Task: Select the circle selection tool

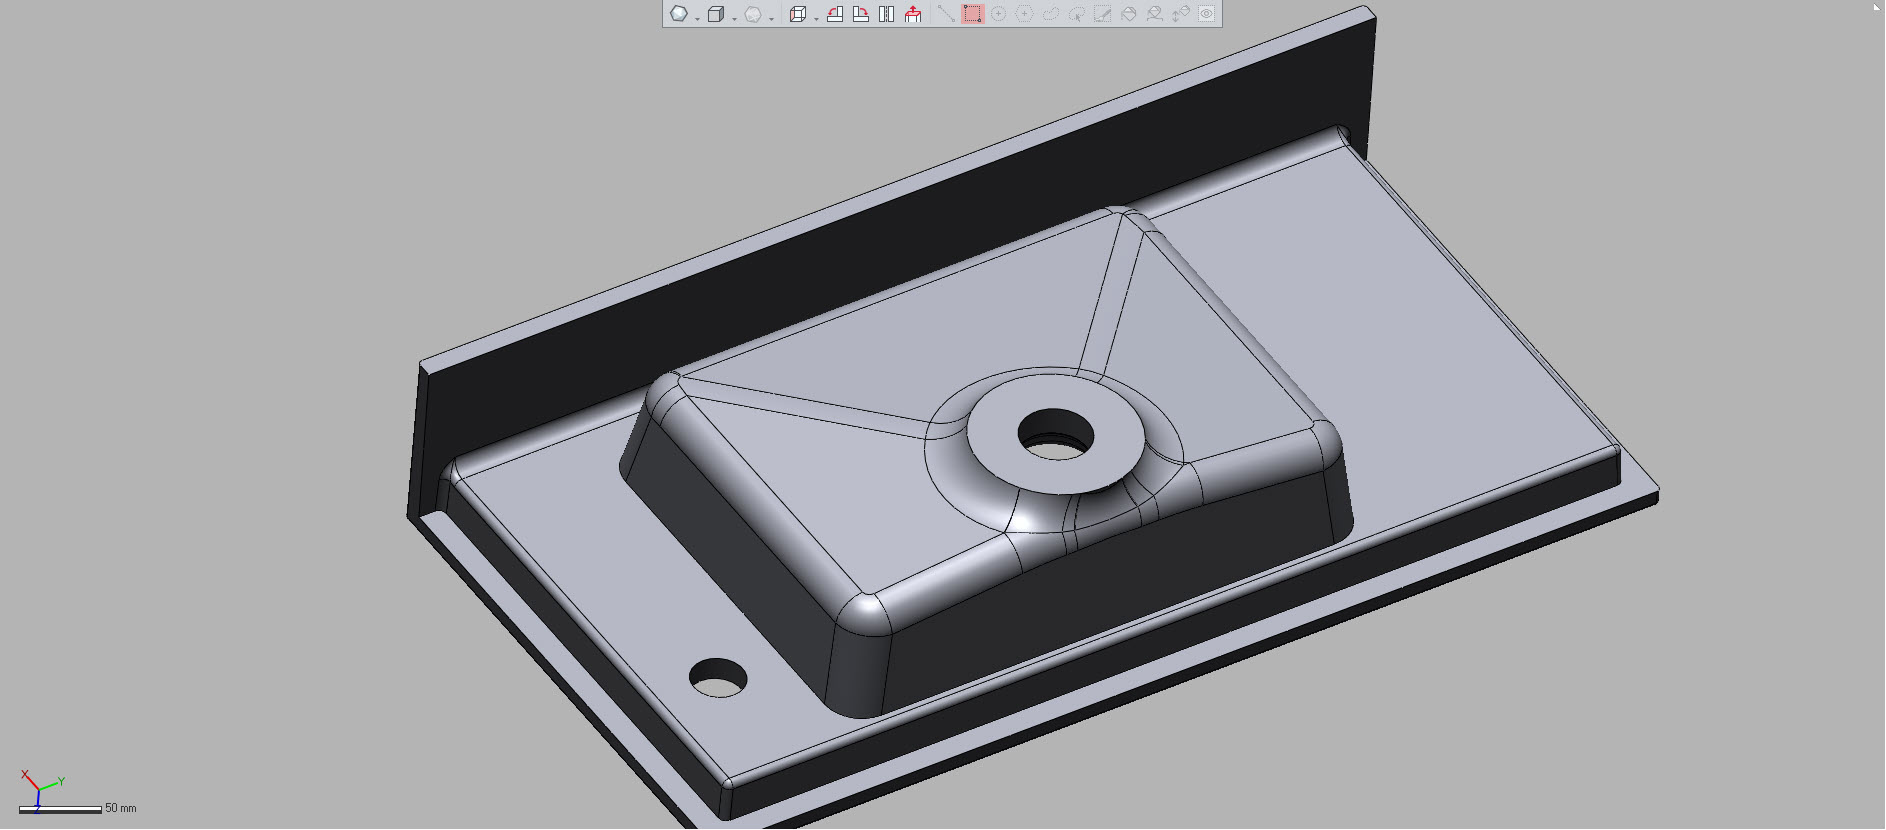Action: (998, 14)
